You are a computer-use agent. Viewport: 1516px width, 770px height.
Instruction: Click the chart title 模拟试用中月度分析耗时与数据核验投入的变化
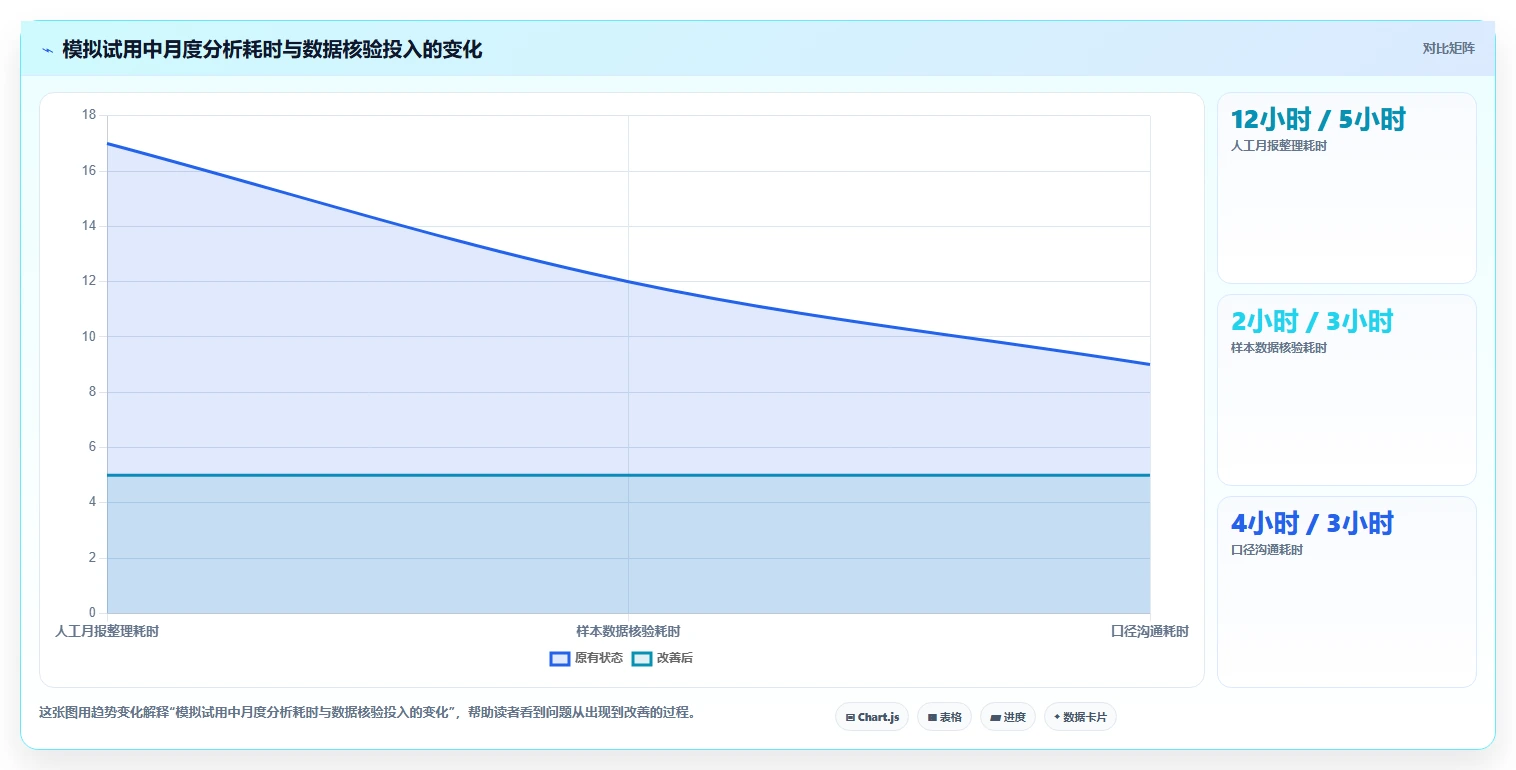point(272,50)
